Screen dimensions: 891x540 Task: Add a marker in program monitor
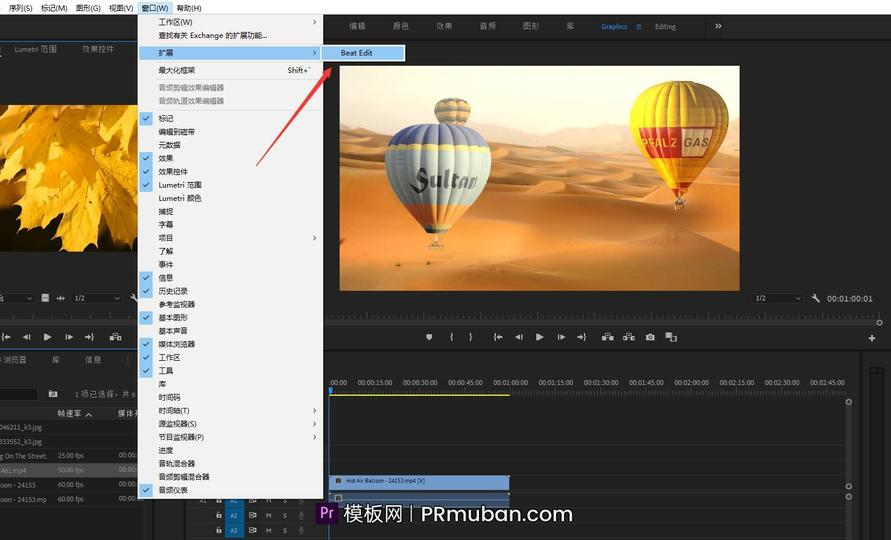pyautogui.click(x=429, y=337)
